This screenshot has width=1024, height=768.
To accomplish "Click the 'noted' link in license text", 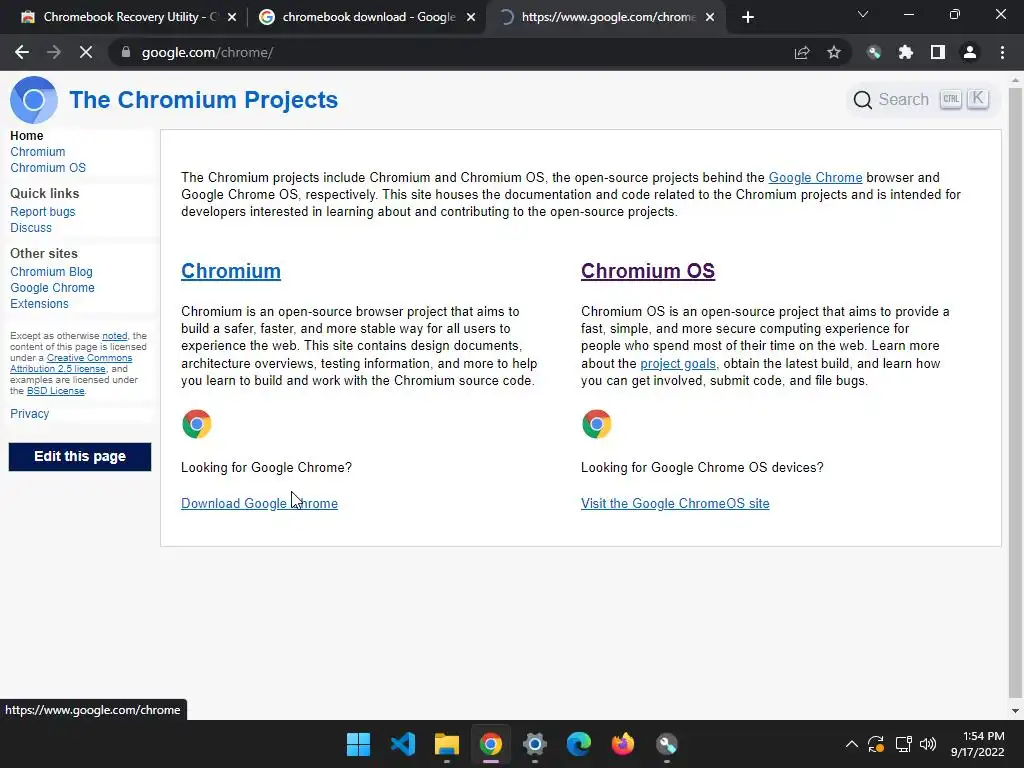I will coord(114,336).
